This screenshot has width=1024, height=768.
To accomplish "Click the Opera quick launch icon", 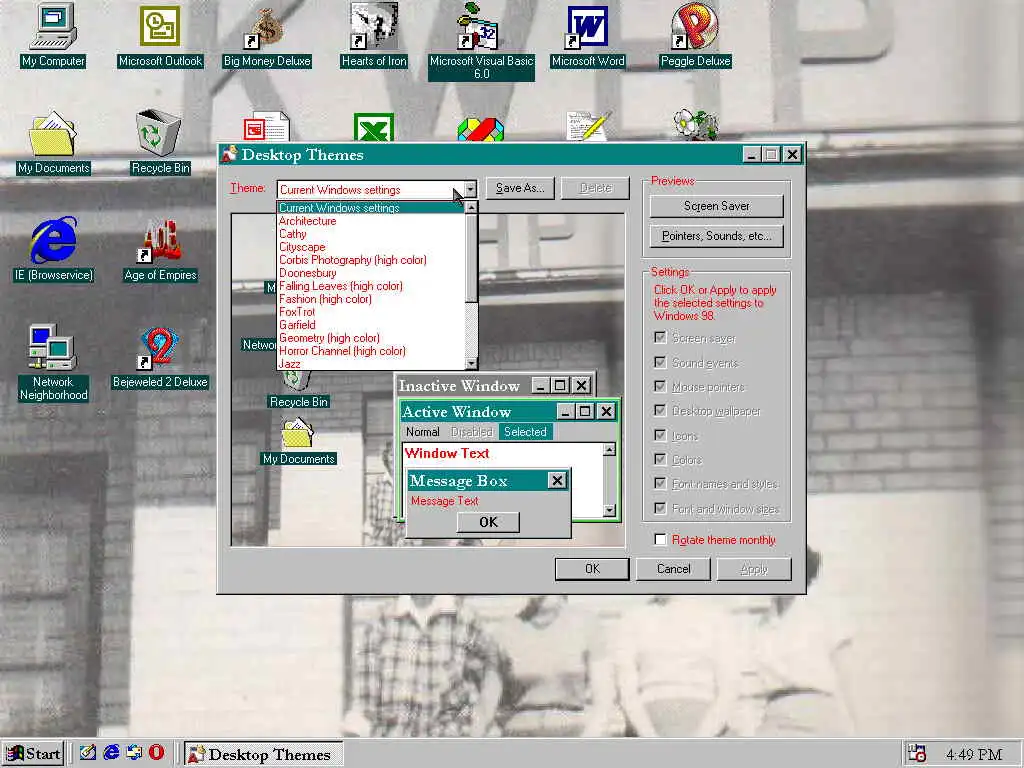I will (157, 752).
